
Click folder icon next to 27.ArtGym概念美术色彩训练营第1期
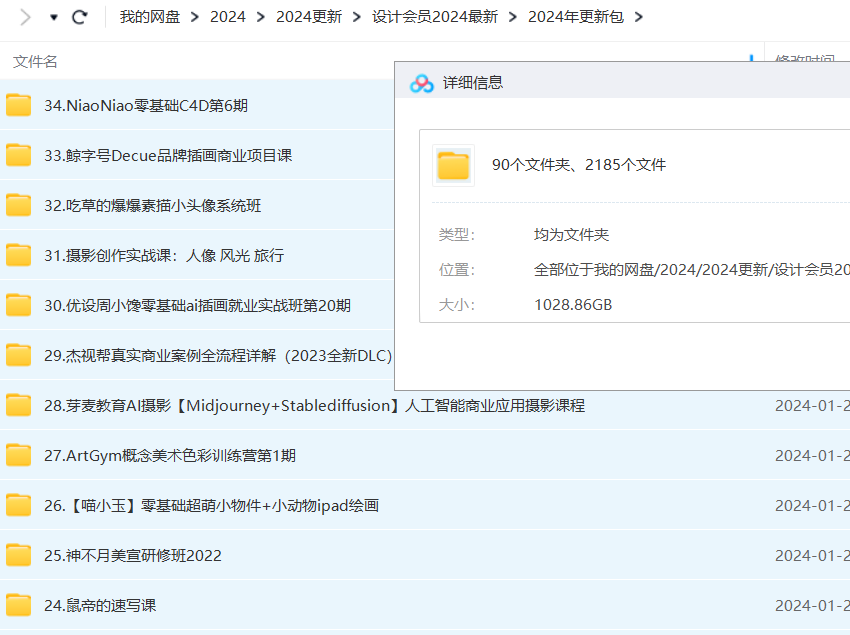(19, 455)
